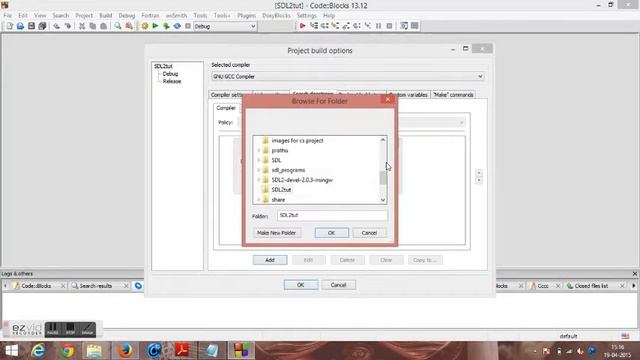Click folder list scroll down arrow
This screenshot has height=360, width=640.
tap(382, 200)
